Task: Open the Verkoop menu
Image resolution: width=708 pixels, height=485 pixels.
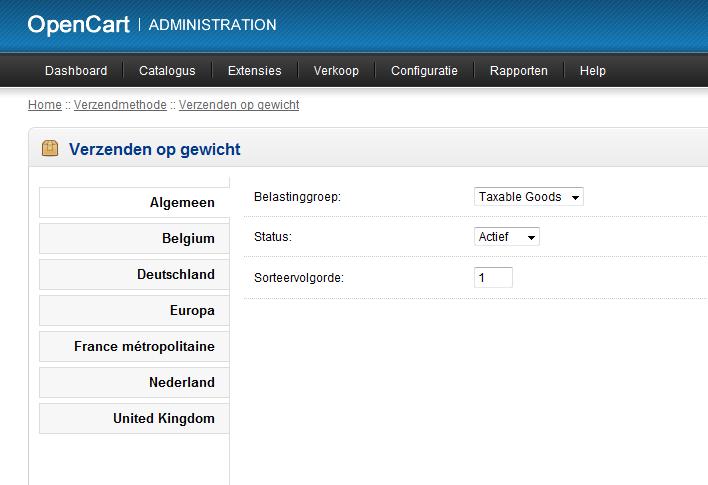Action: click(336, 71)
